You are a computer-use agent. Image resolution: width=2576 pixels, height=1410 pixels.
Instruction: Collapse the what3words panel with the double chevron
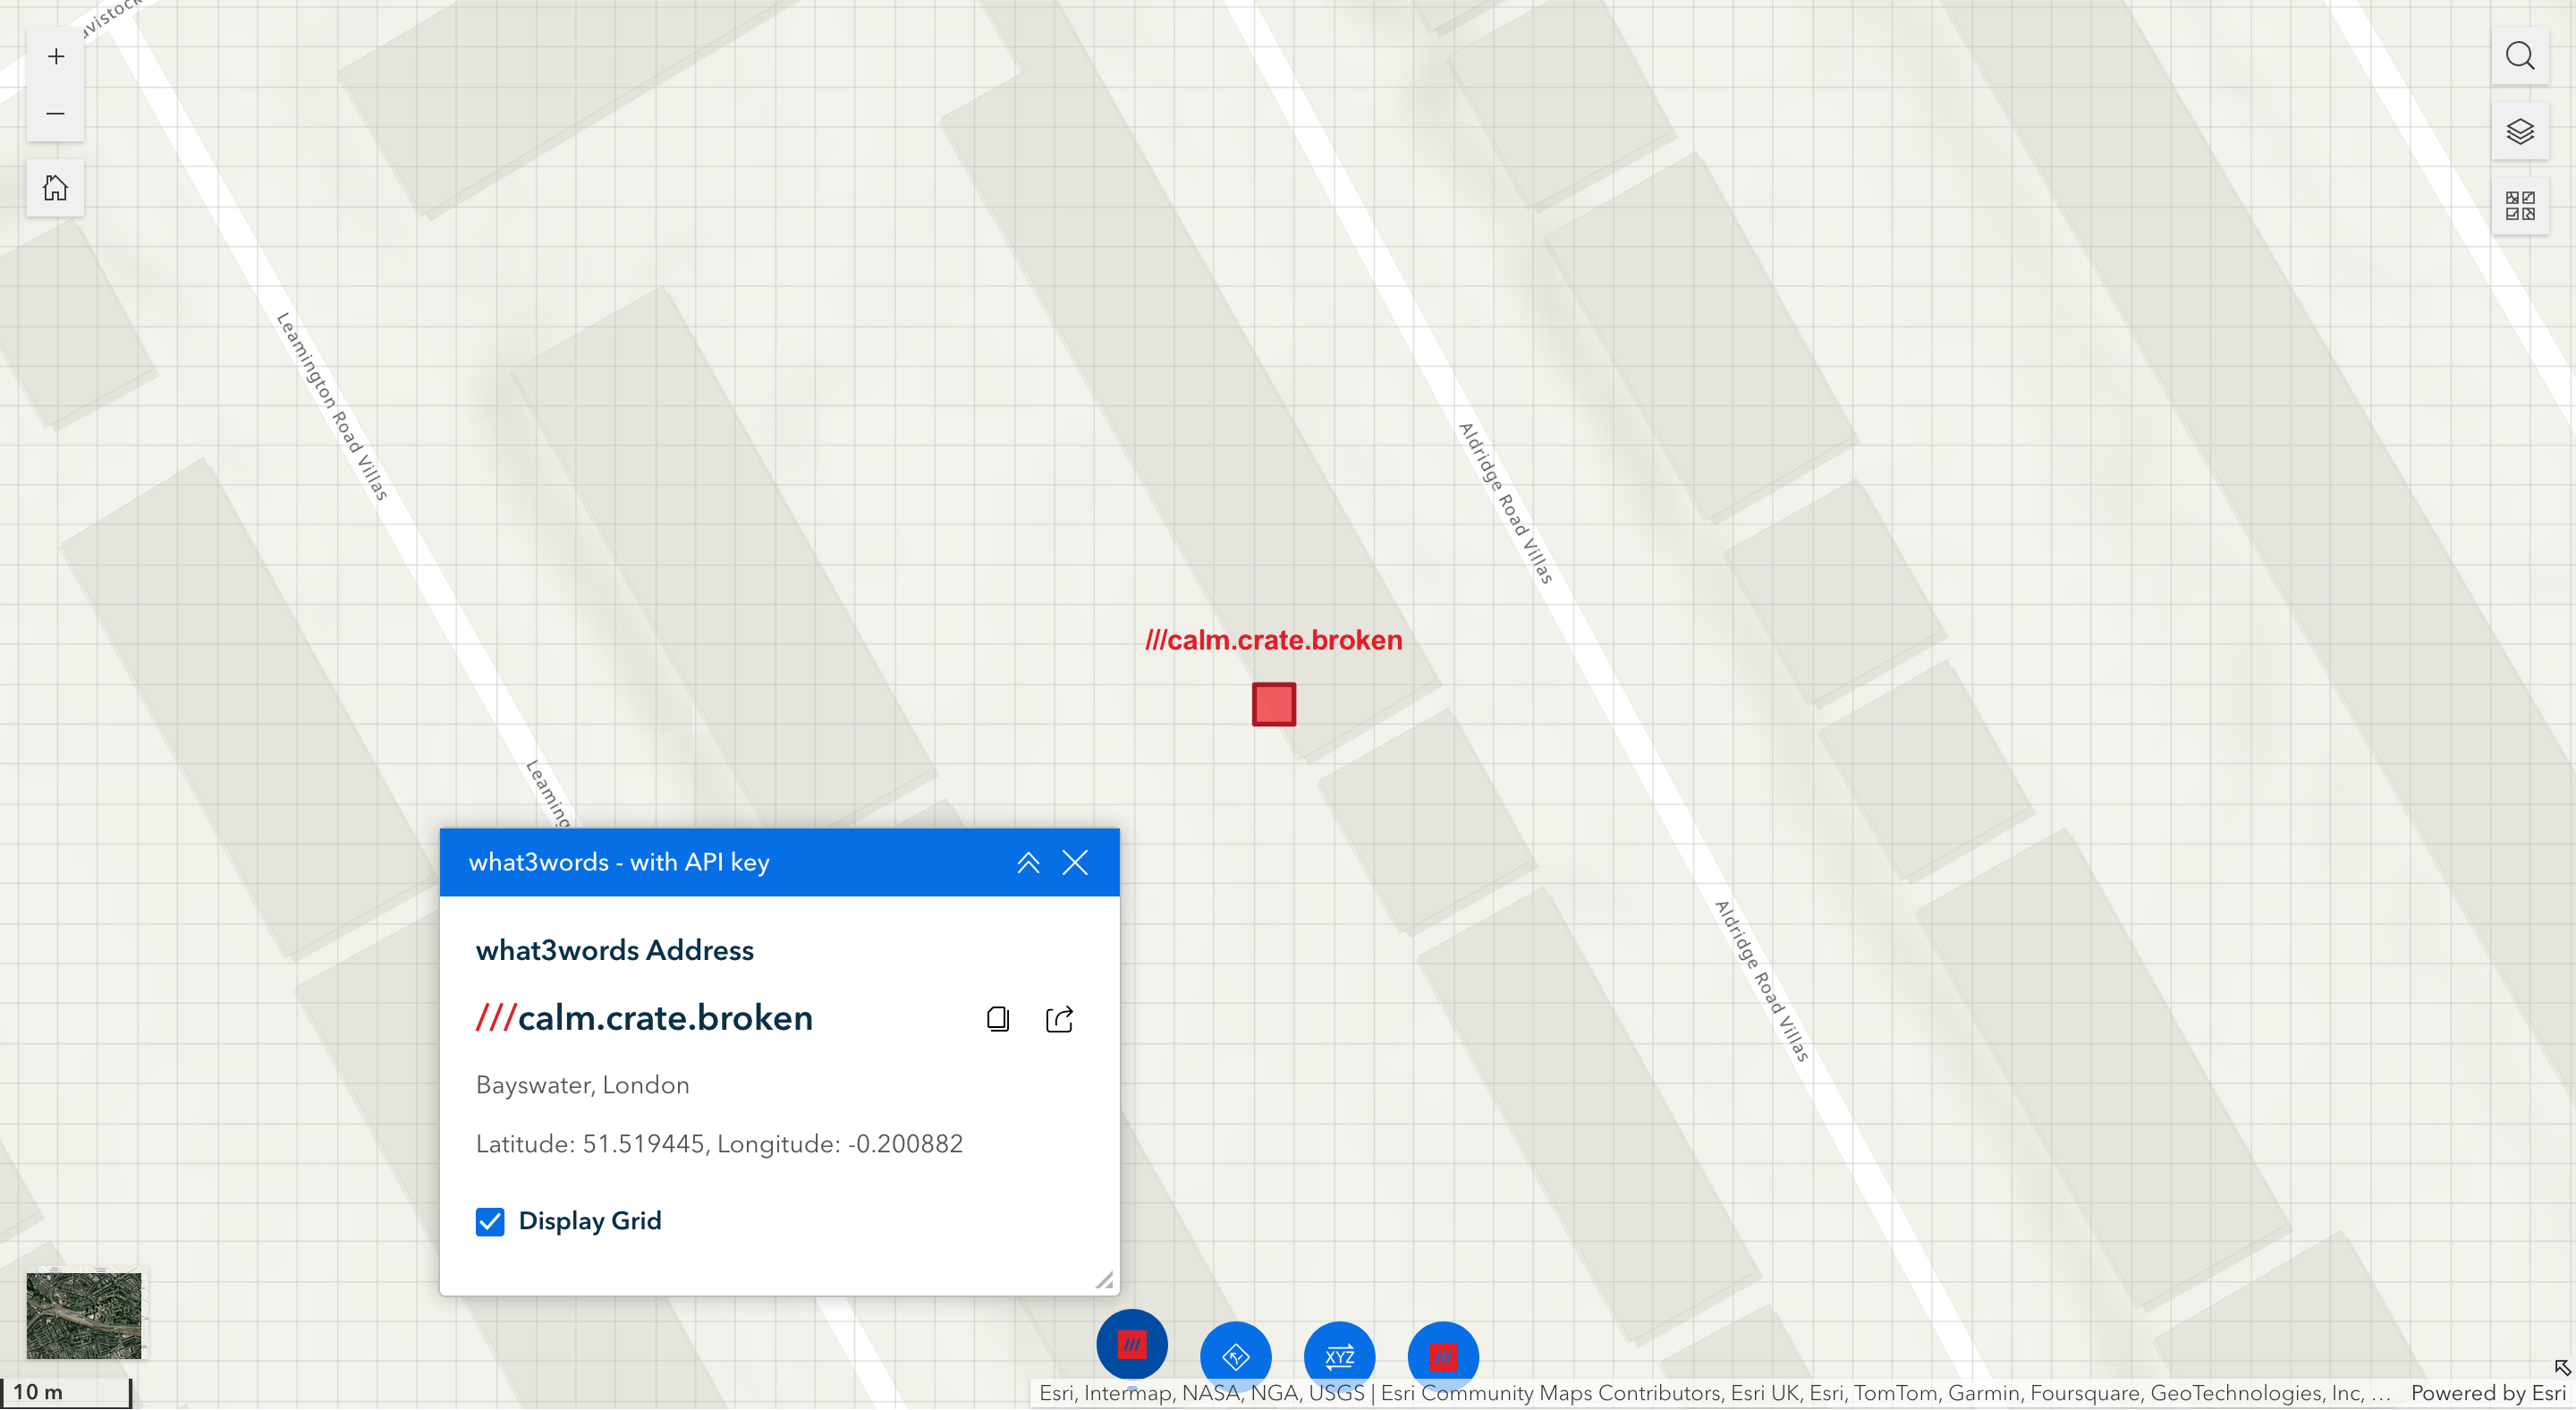click(1028, 863)
